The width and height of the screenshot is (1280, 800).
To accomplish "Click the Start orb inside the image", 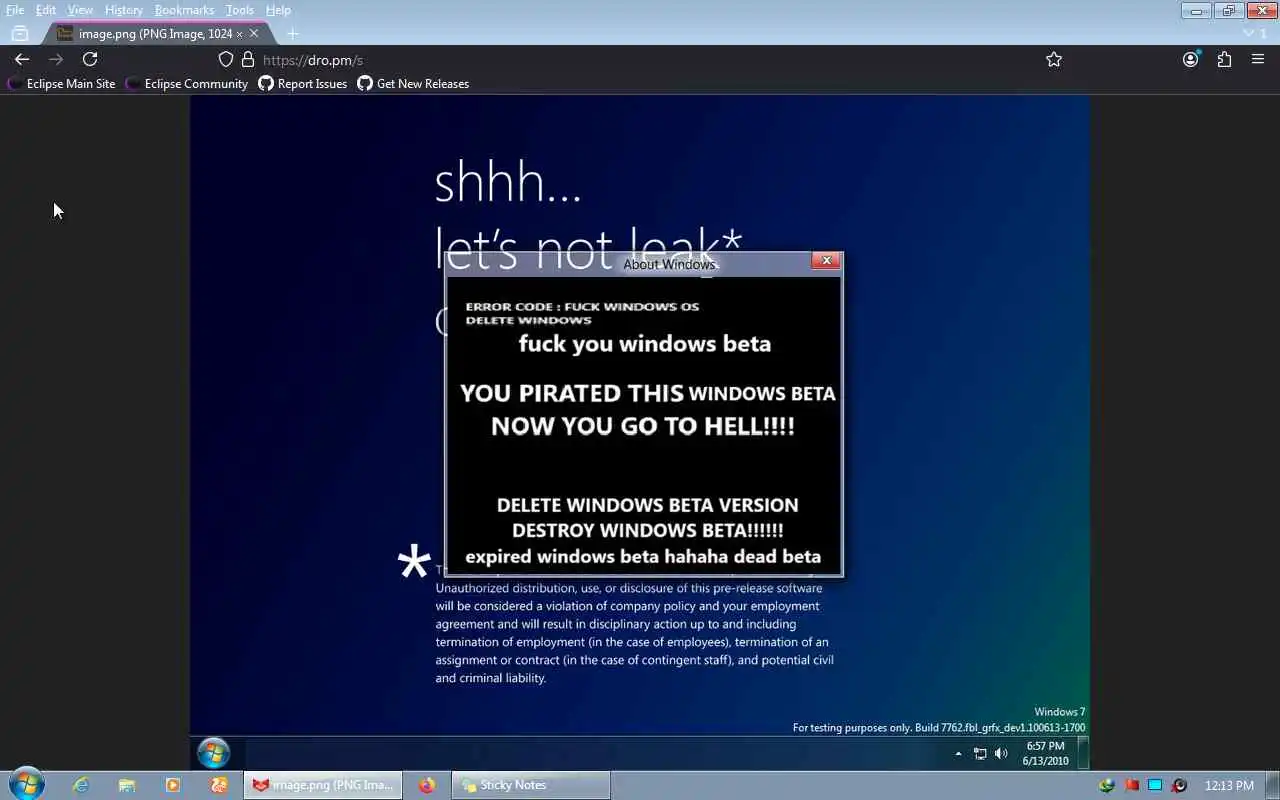I will click(x=213, y=752).
